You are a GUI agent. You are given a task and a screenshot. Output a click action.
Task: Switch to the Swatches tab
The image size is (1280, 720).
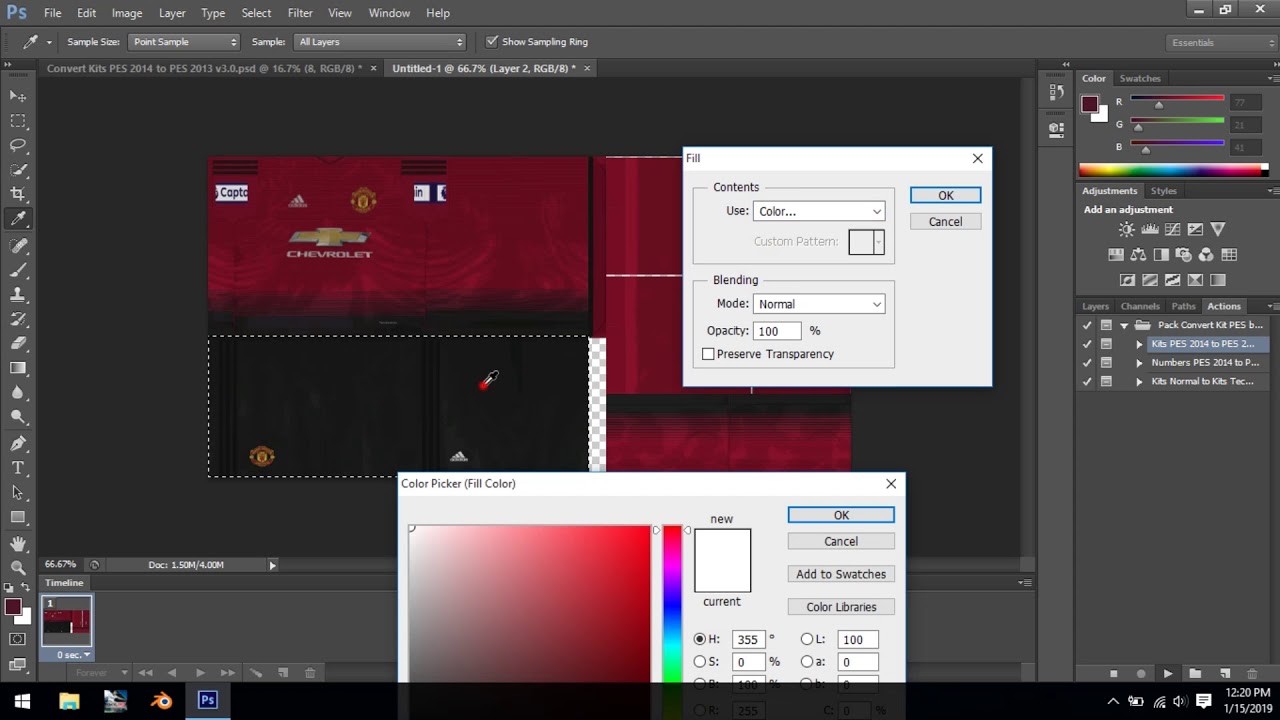(1140, 78)
